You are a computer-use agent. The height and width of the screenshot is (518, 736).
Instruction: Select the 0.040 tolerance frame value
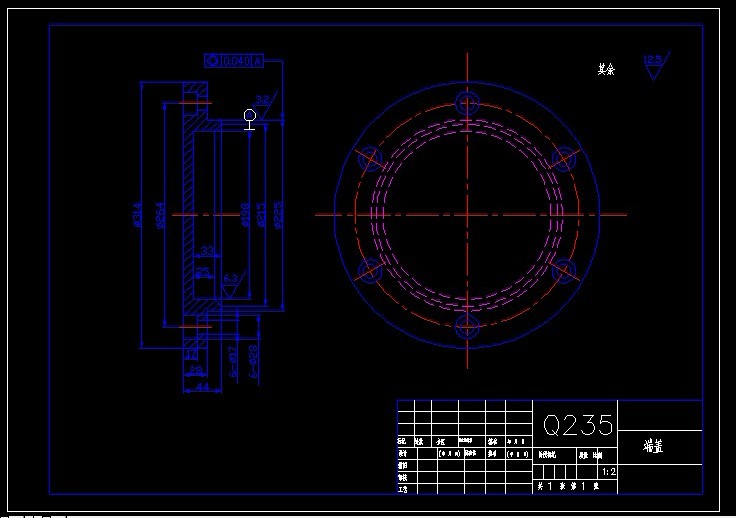coord(237,61)
